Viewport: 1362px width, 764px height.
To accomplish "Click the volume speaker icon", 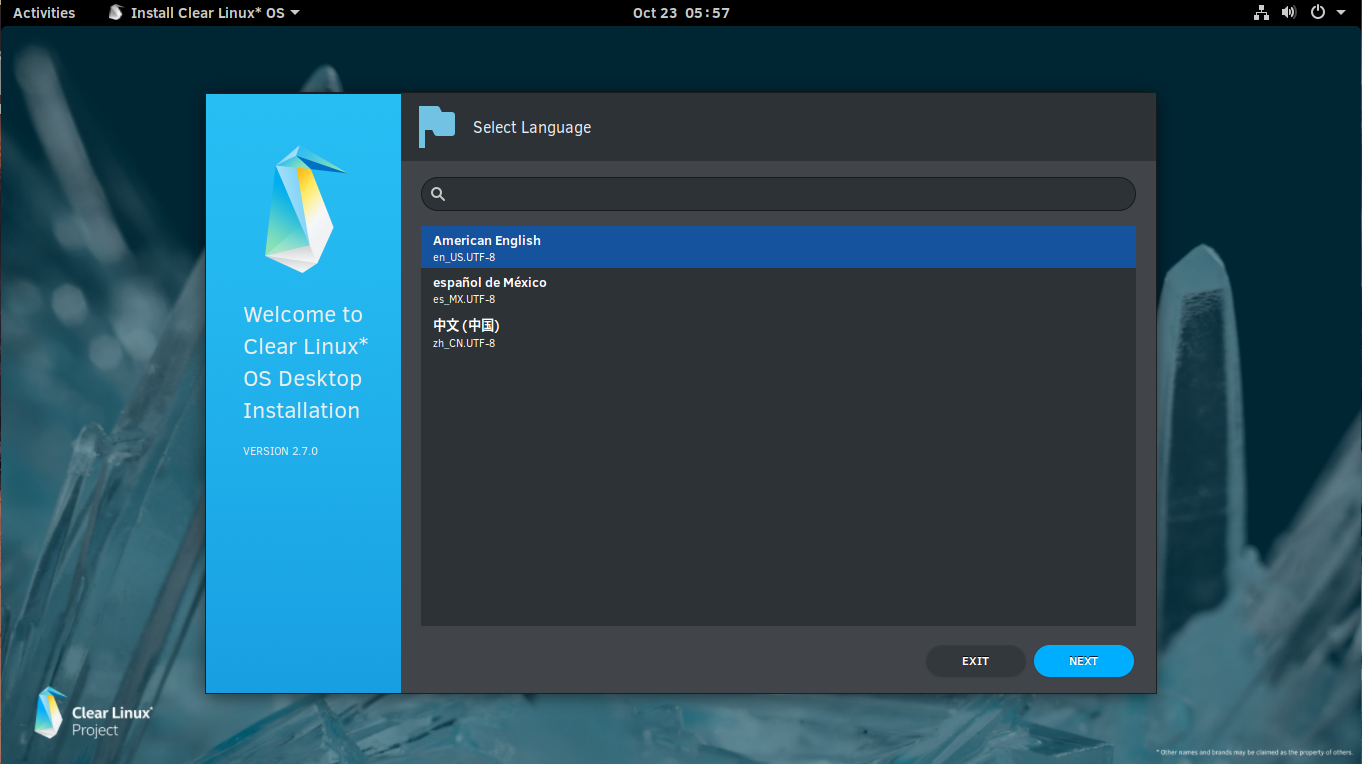I will click(x=1289, y=13).
